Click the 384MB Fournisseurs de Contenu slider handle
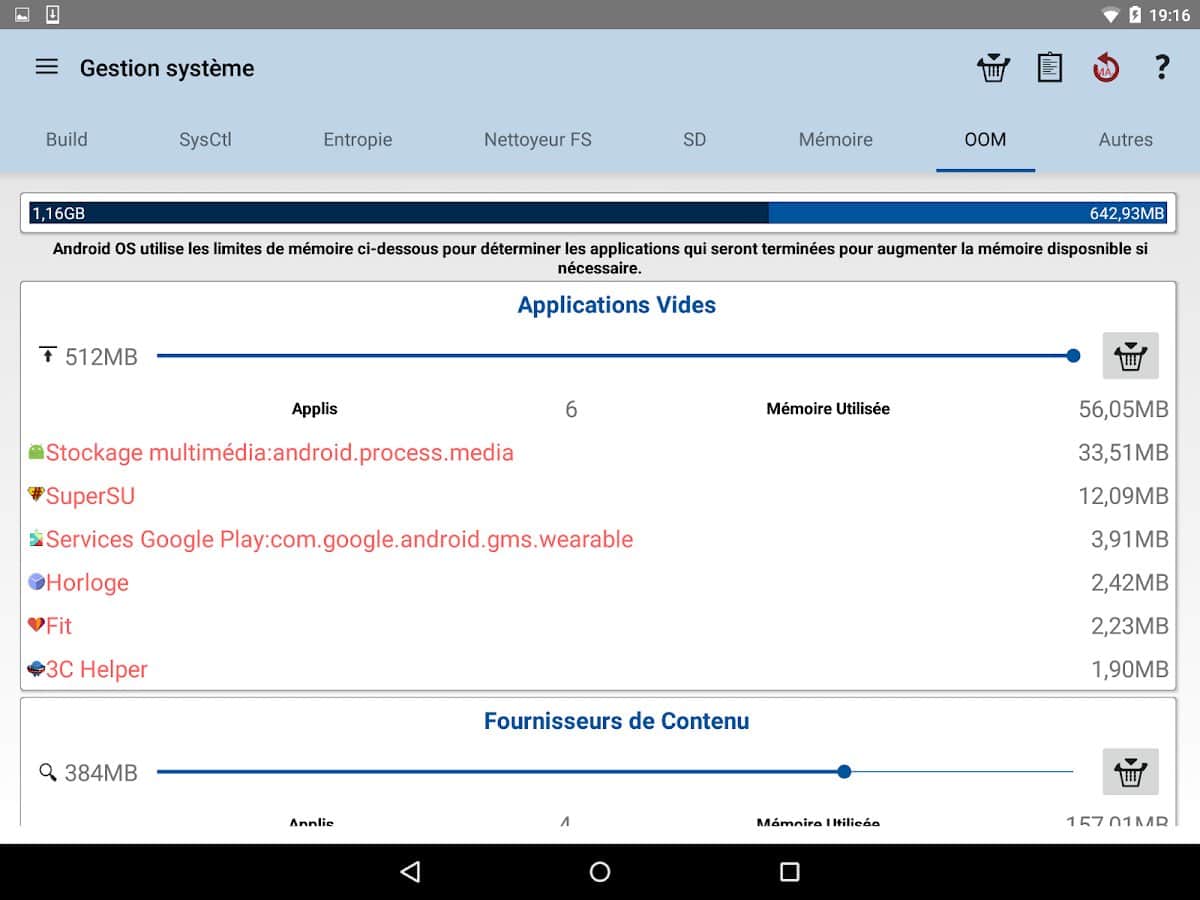 844,772
